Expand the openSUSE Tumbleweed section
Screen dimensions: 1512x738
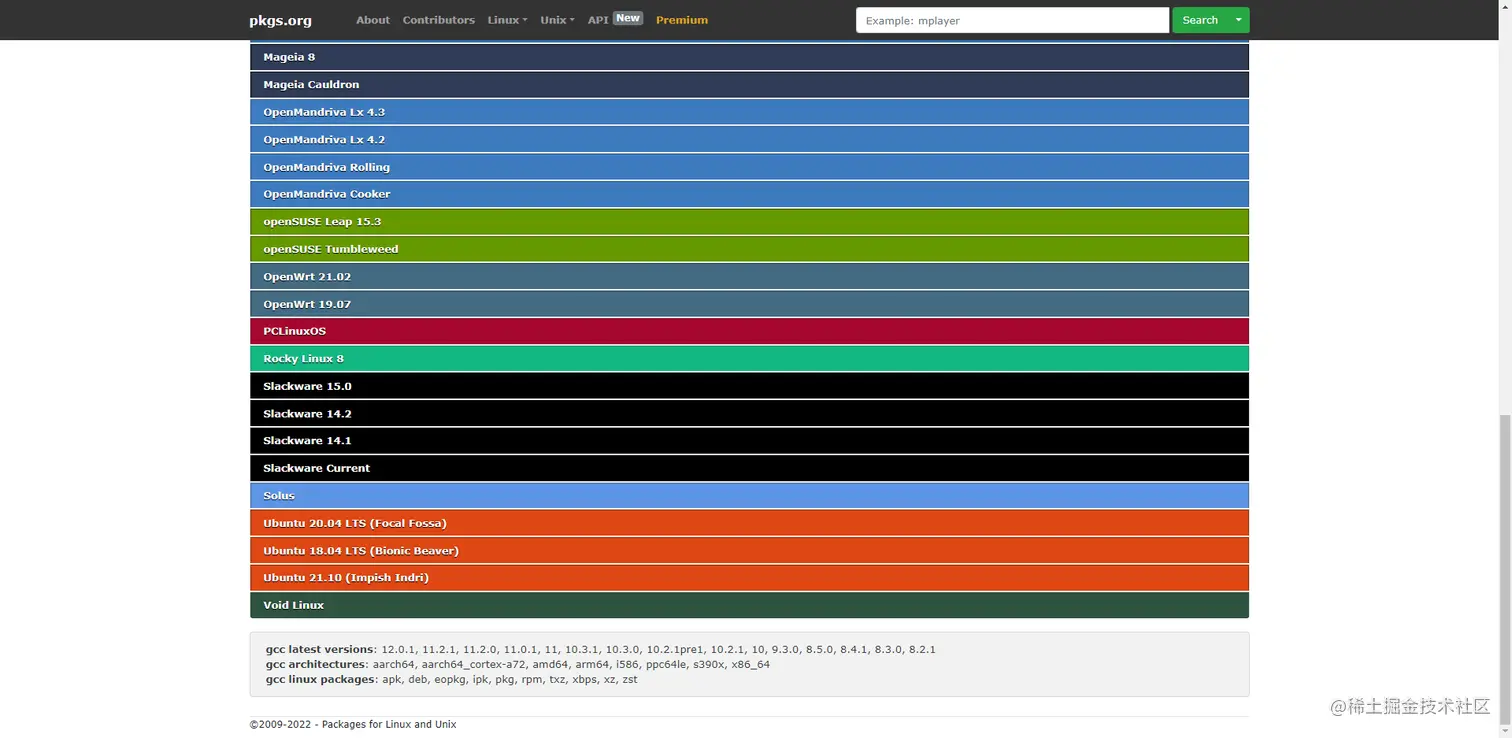(749, 249)
